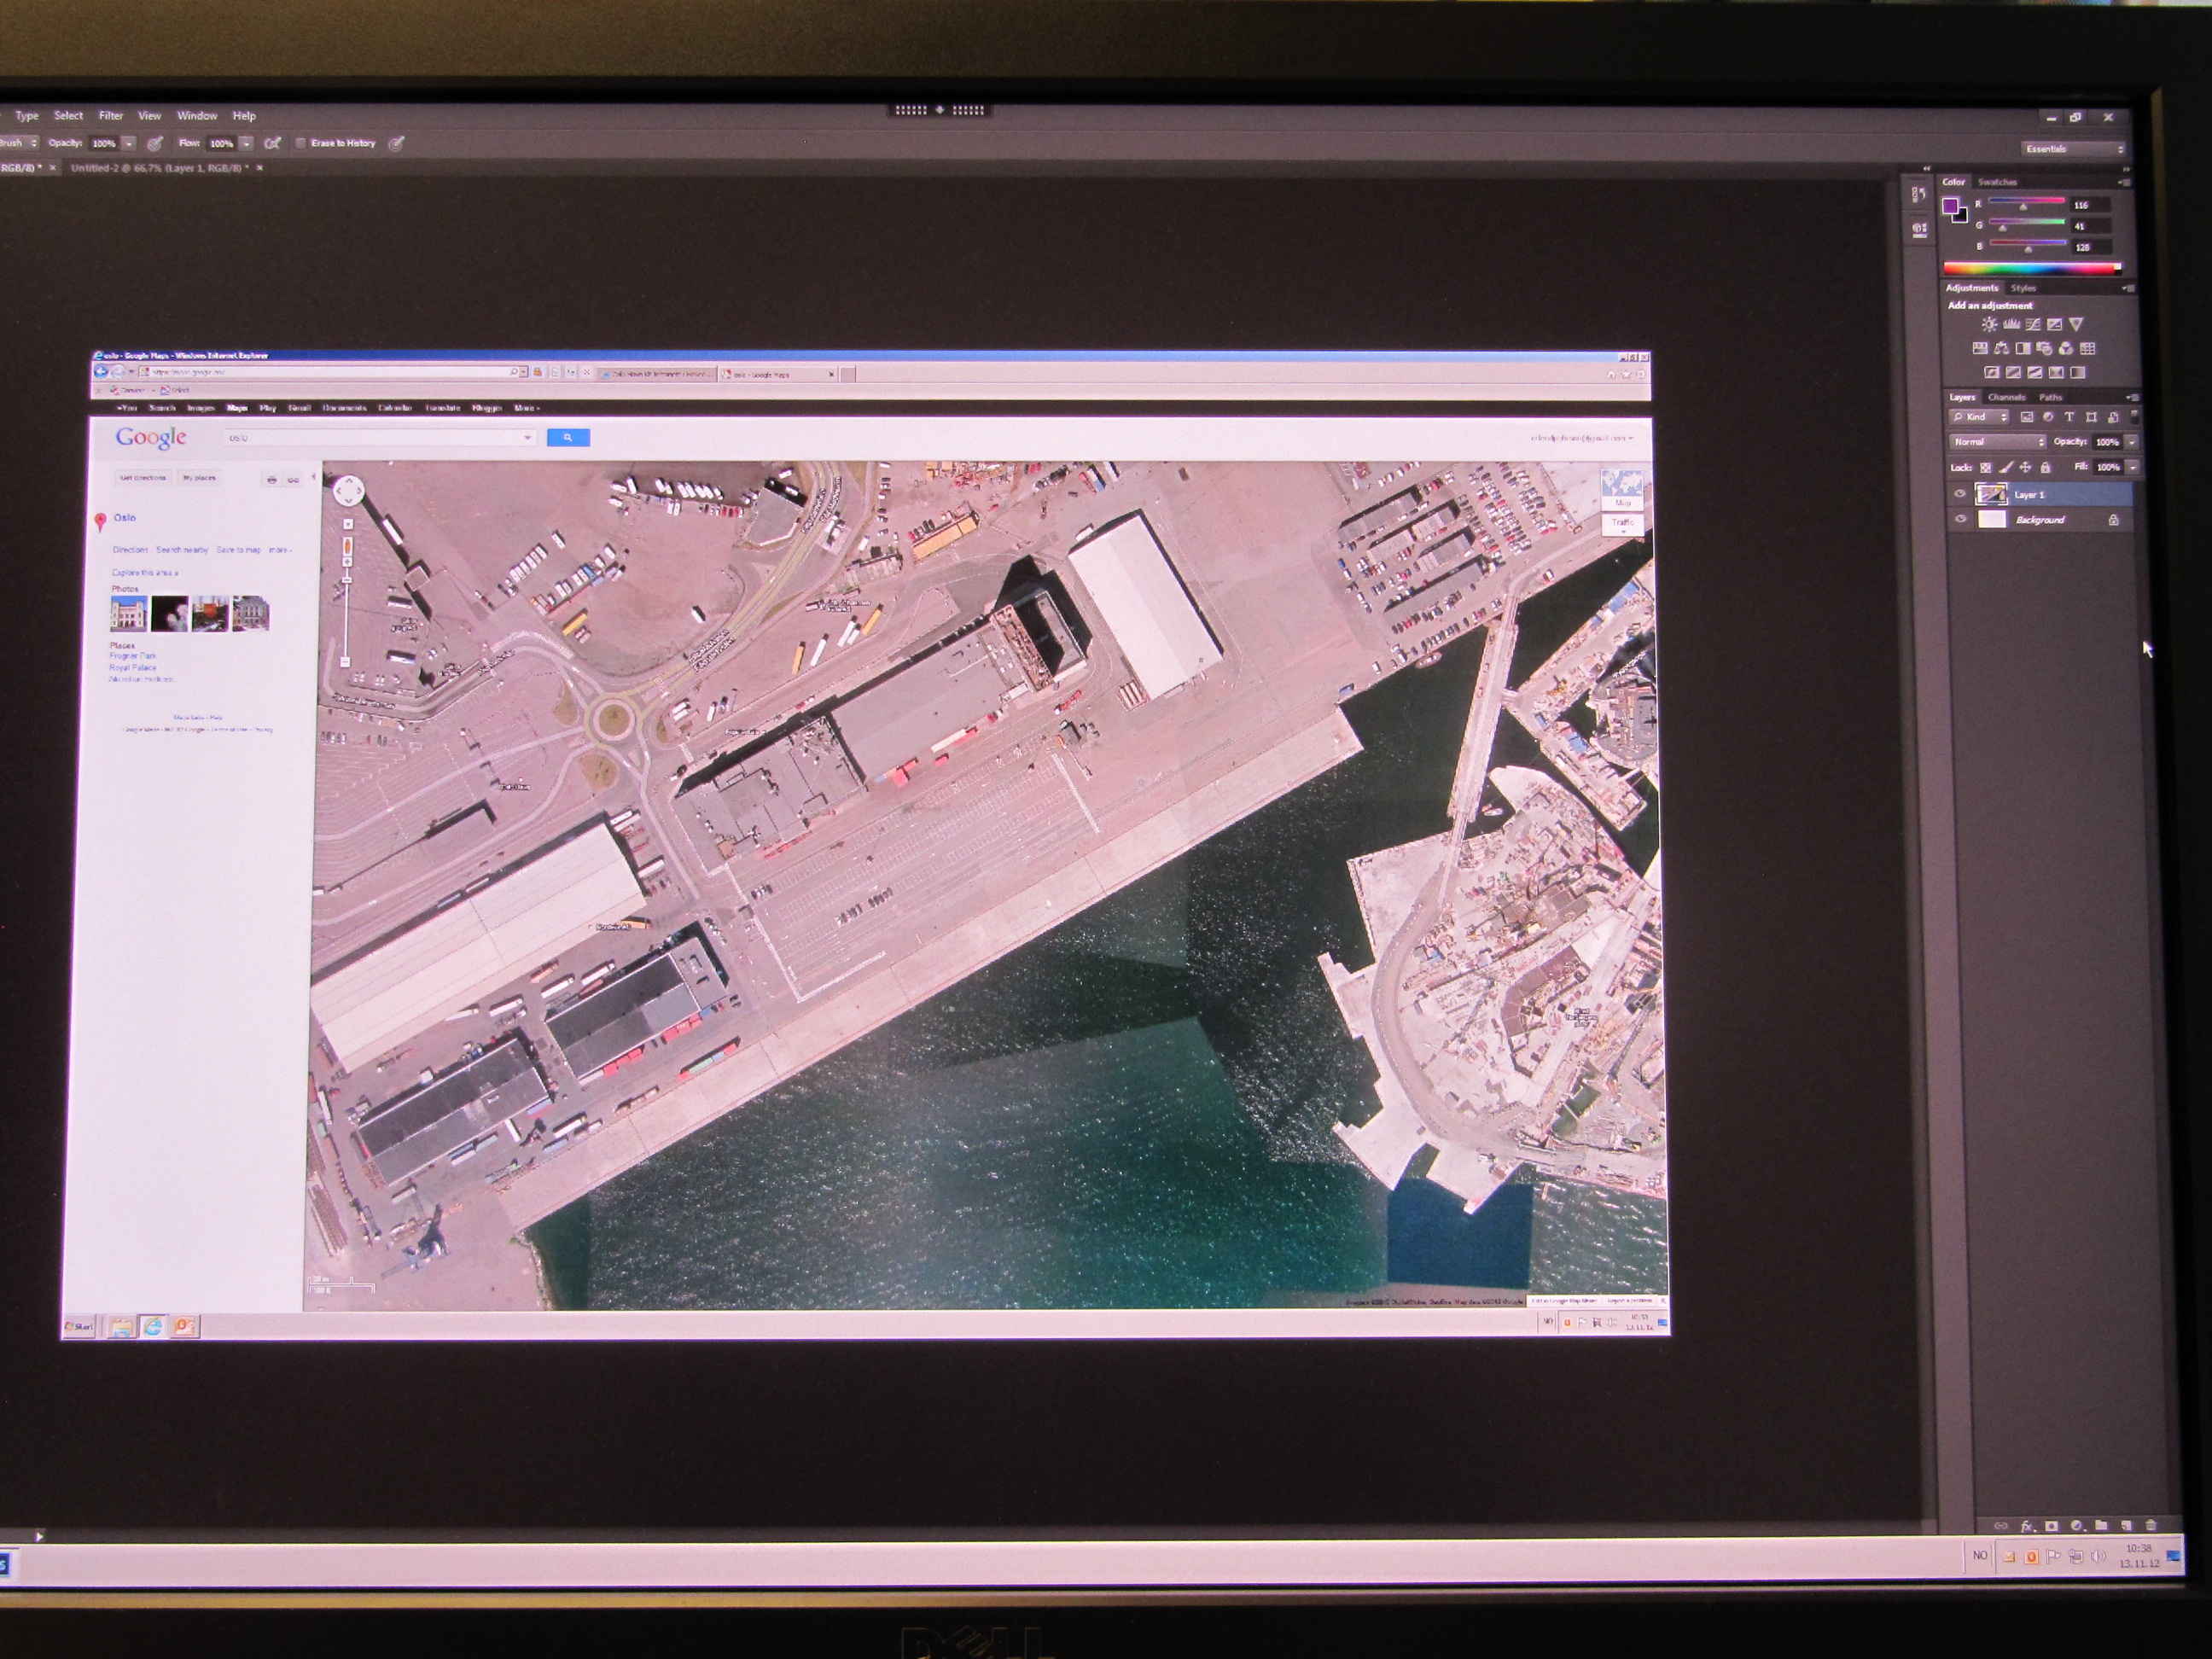Toggle filter for adjustment layers
The image size is (2212, 1659).
[2048, 418]
